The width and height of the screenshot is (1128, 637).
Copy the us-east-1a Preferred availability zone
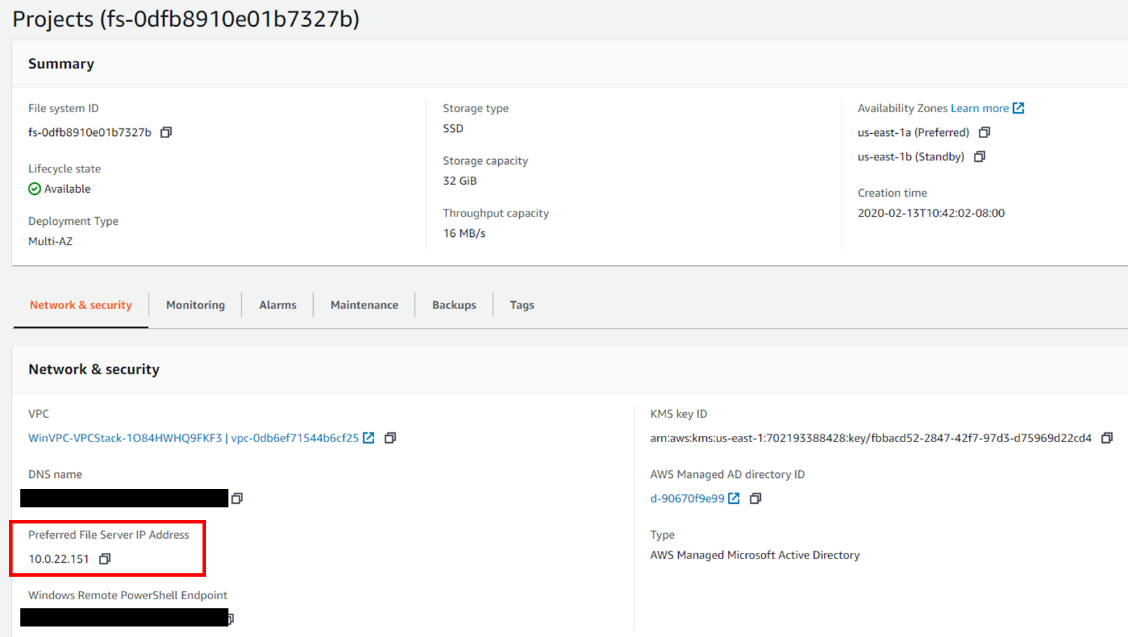click(x=985, y=131)
